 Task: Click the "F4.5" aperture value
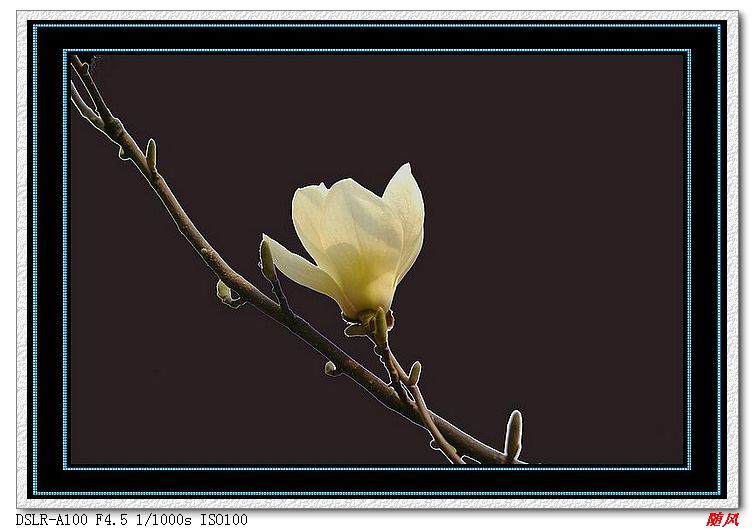(x=112, y=520)
